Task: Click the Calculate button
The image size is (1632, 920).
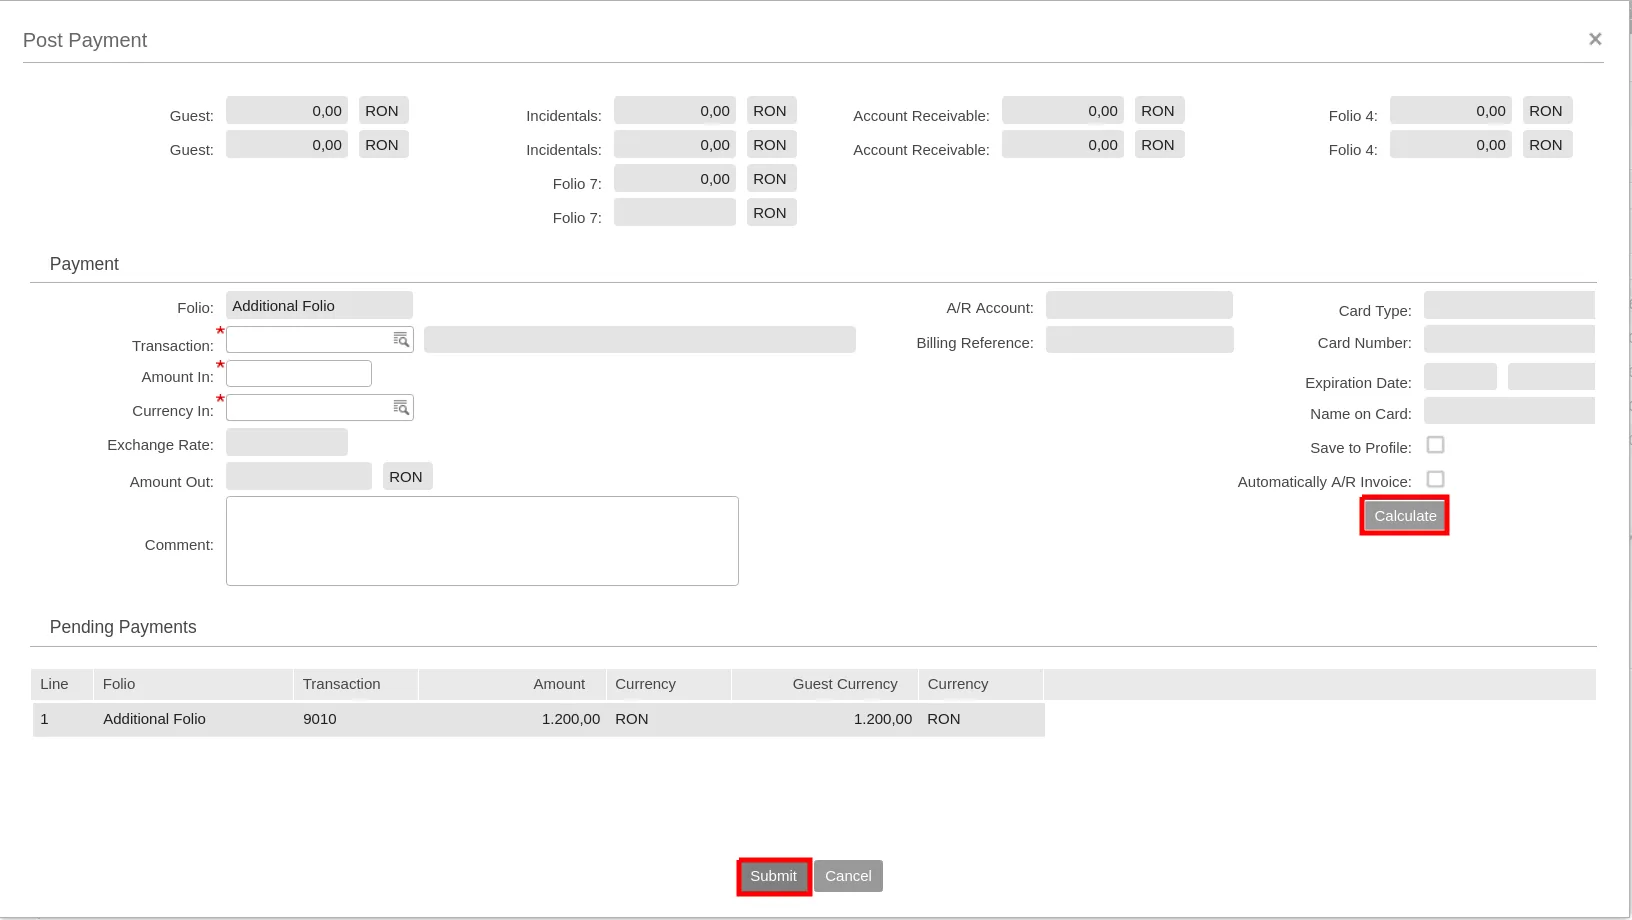Action: pyautogui.click(x=1404, y=516)
